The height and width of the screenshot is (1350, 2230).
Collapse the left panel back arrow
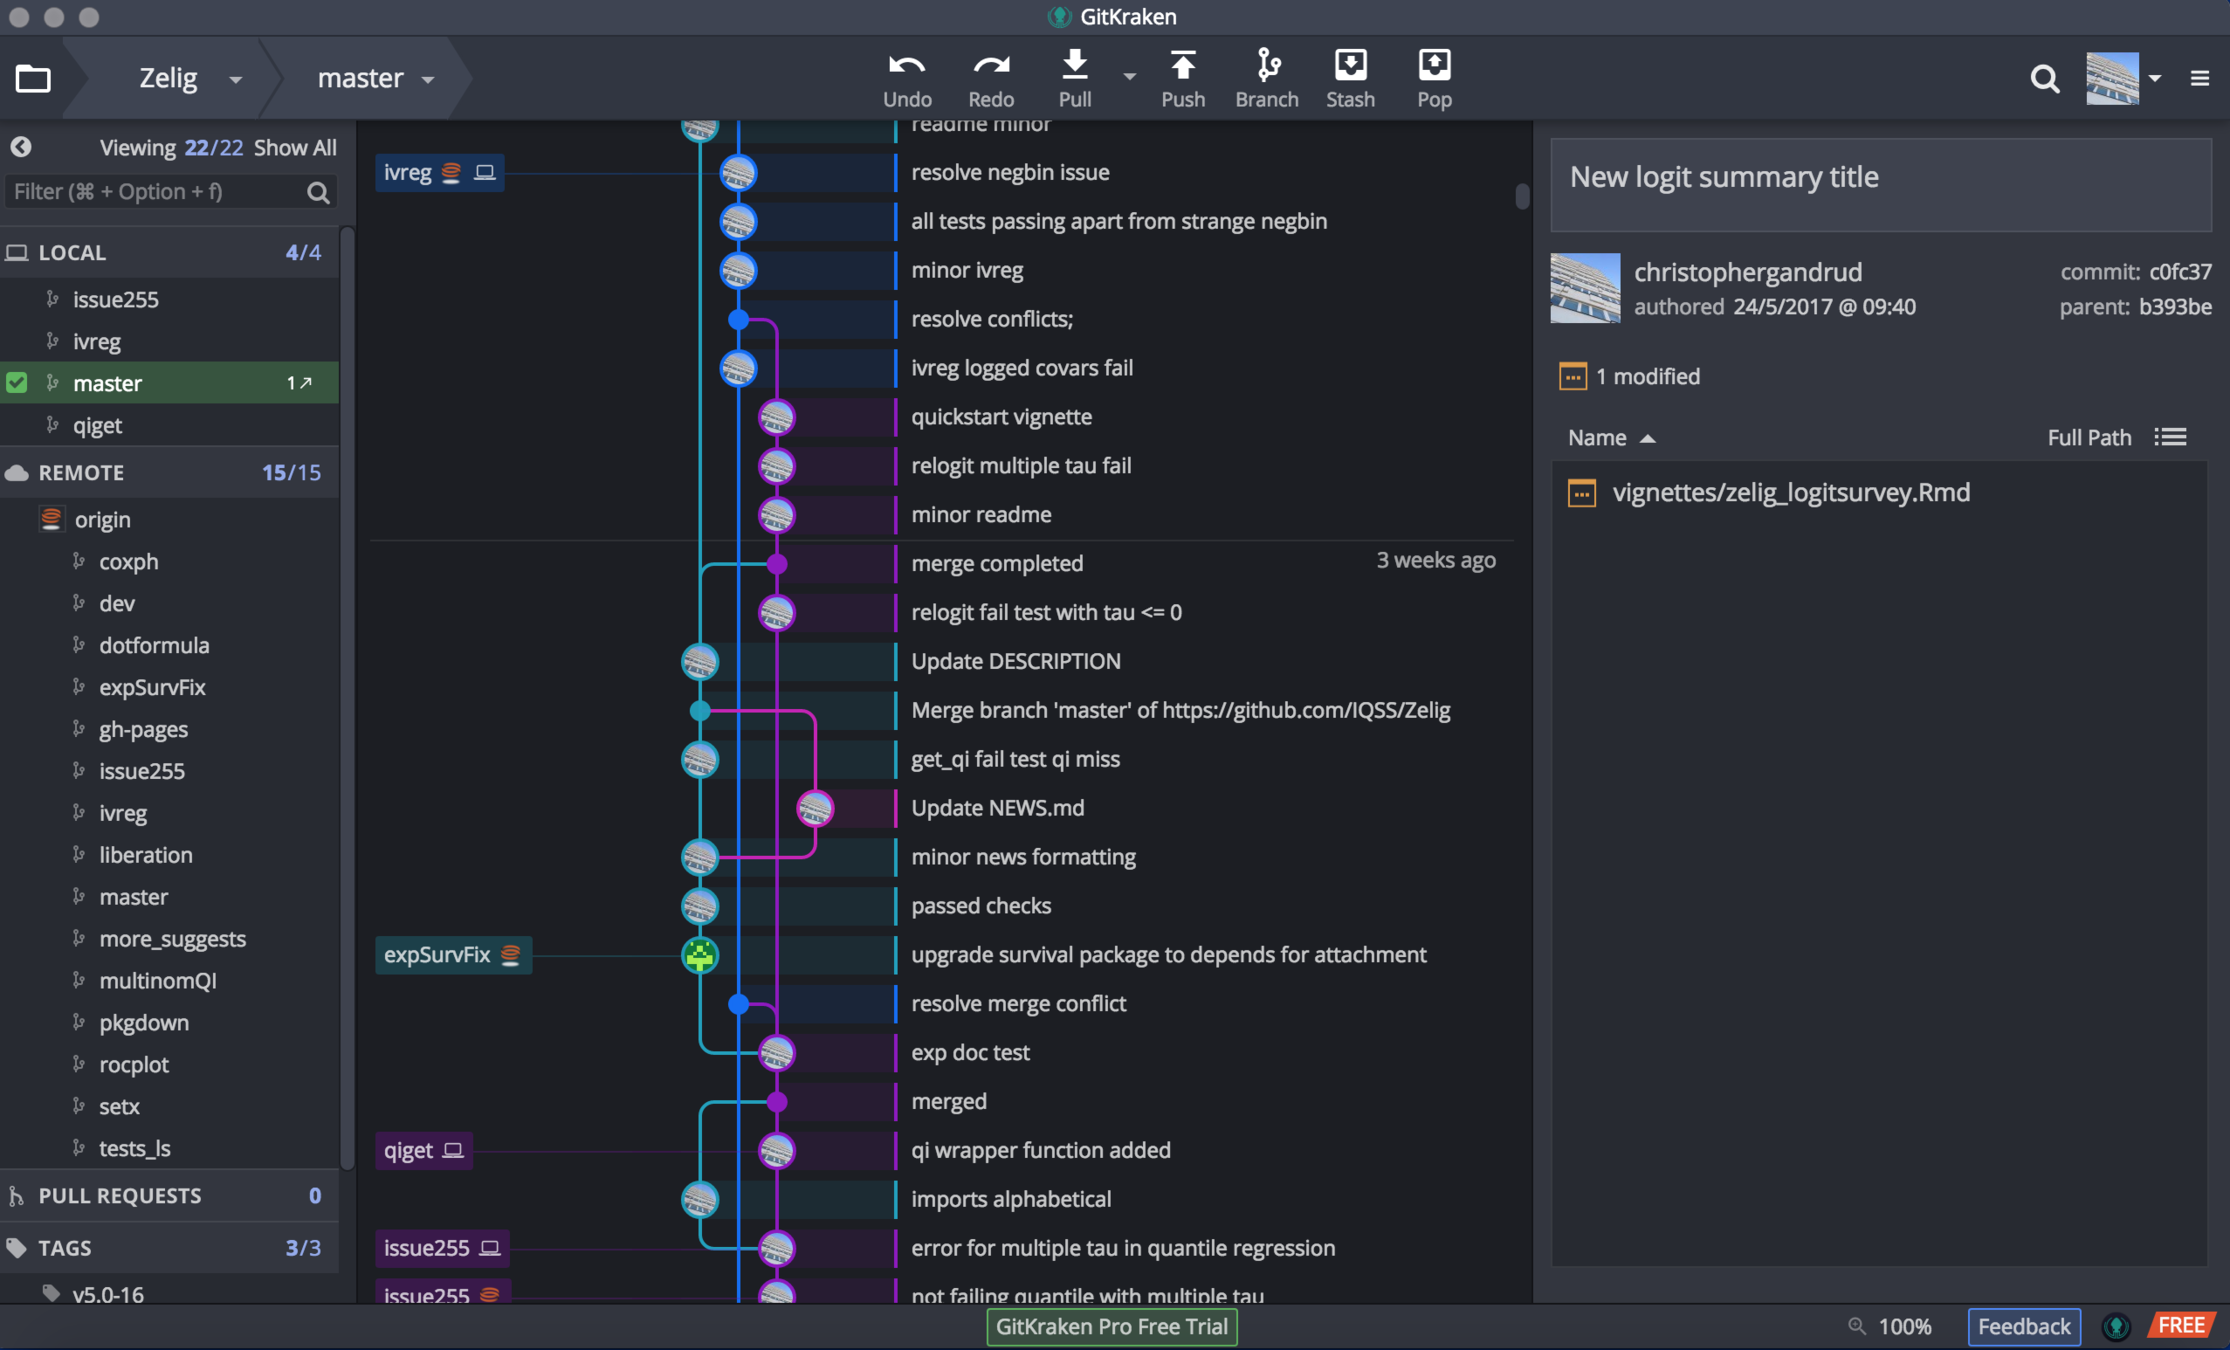21,147
